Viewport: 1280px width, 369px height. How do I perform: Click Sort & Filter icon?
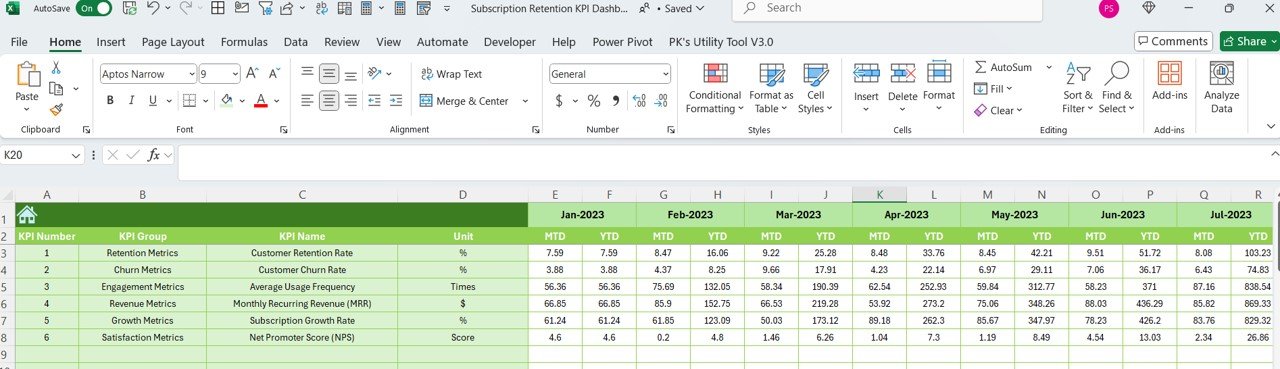1078,74
